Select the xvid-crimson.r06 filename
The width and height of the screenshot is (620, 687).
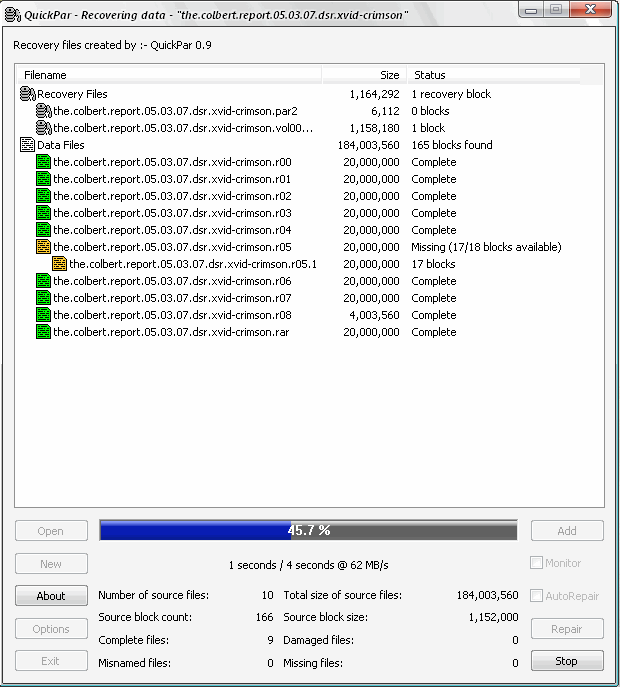tap(172, 281)
